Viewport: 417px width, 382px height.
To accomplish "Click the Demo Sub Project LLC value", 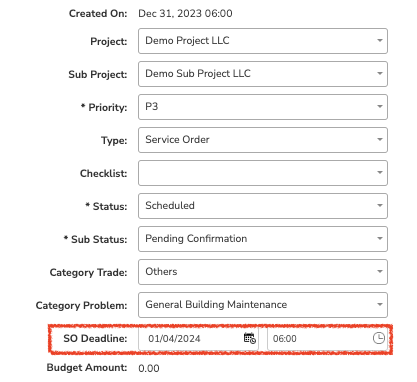I will click(198, 73).
